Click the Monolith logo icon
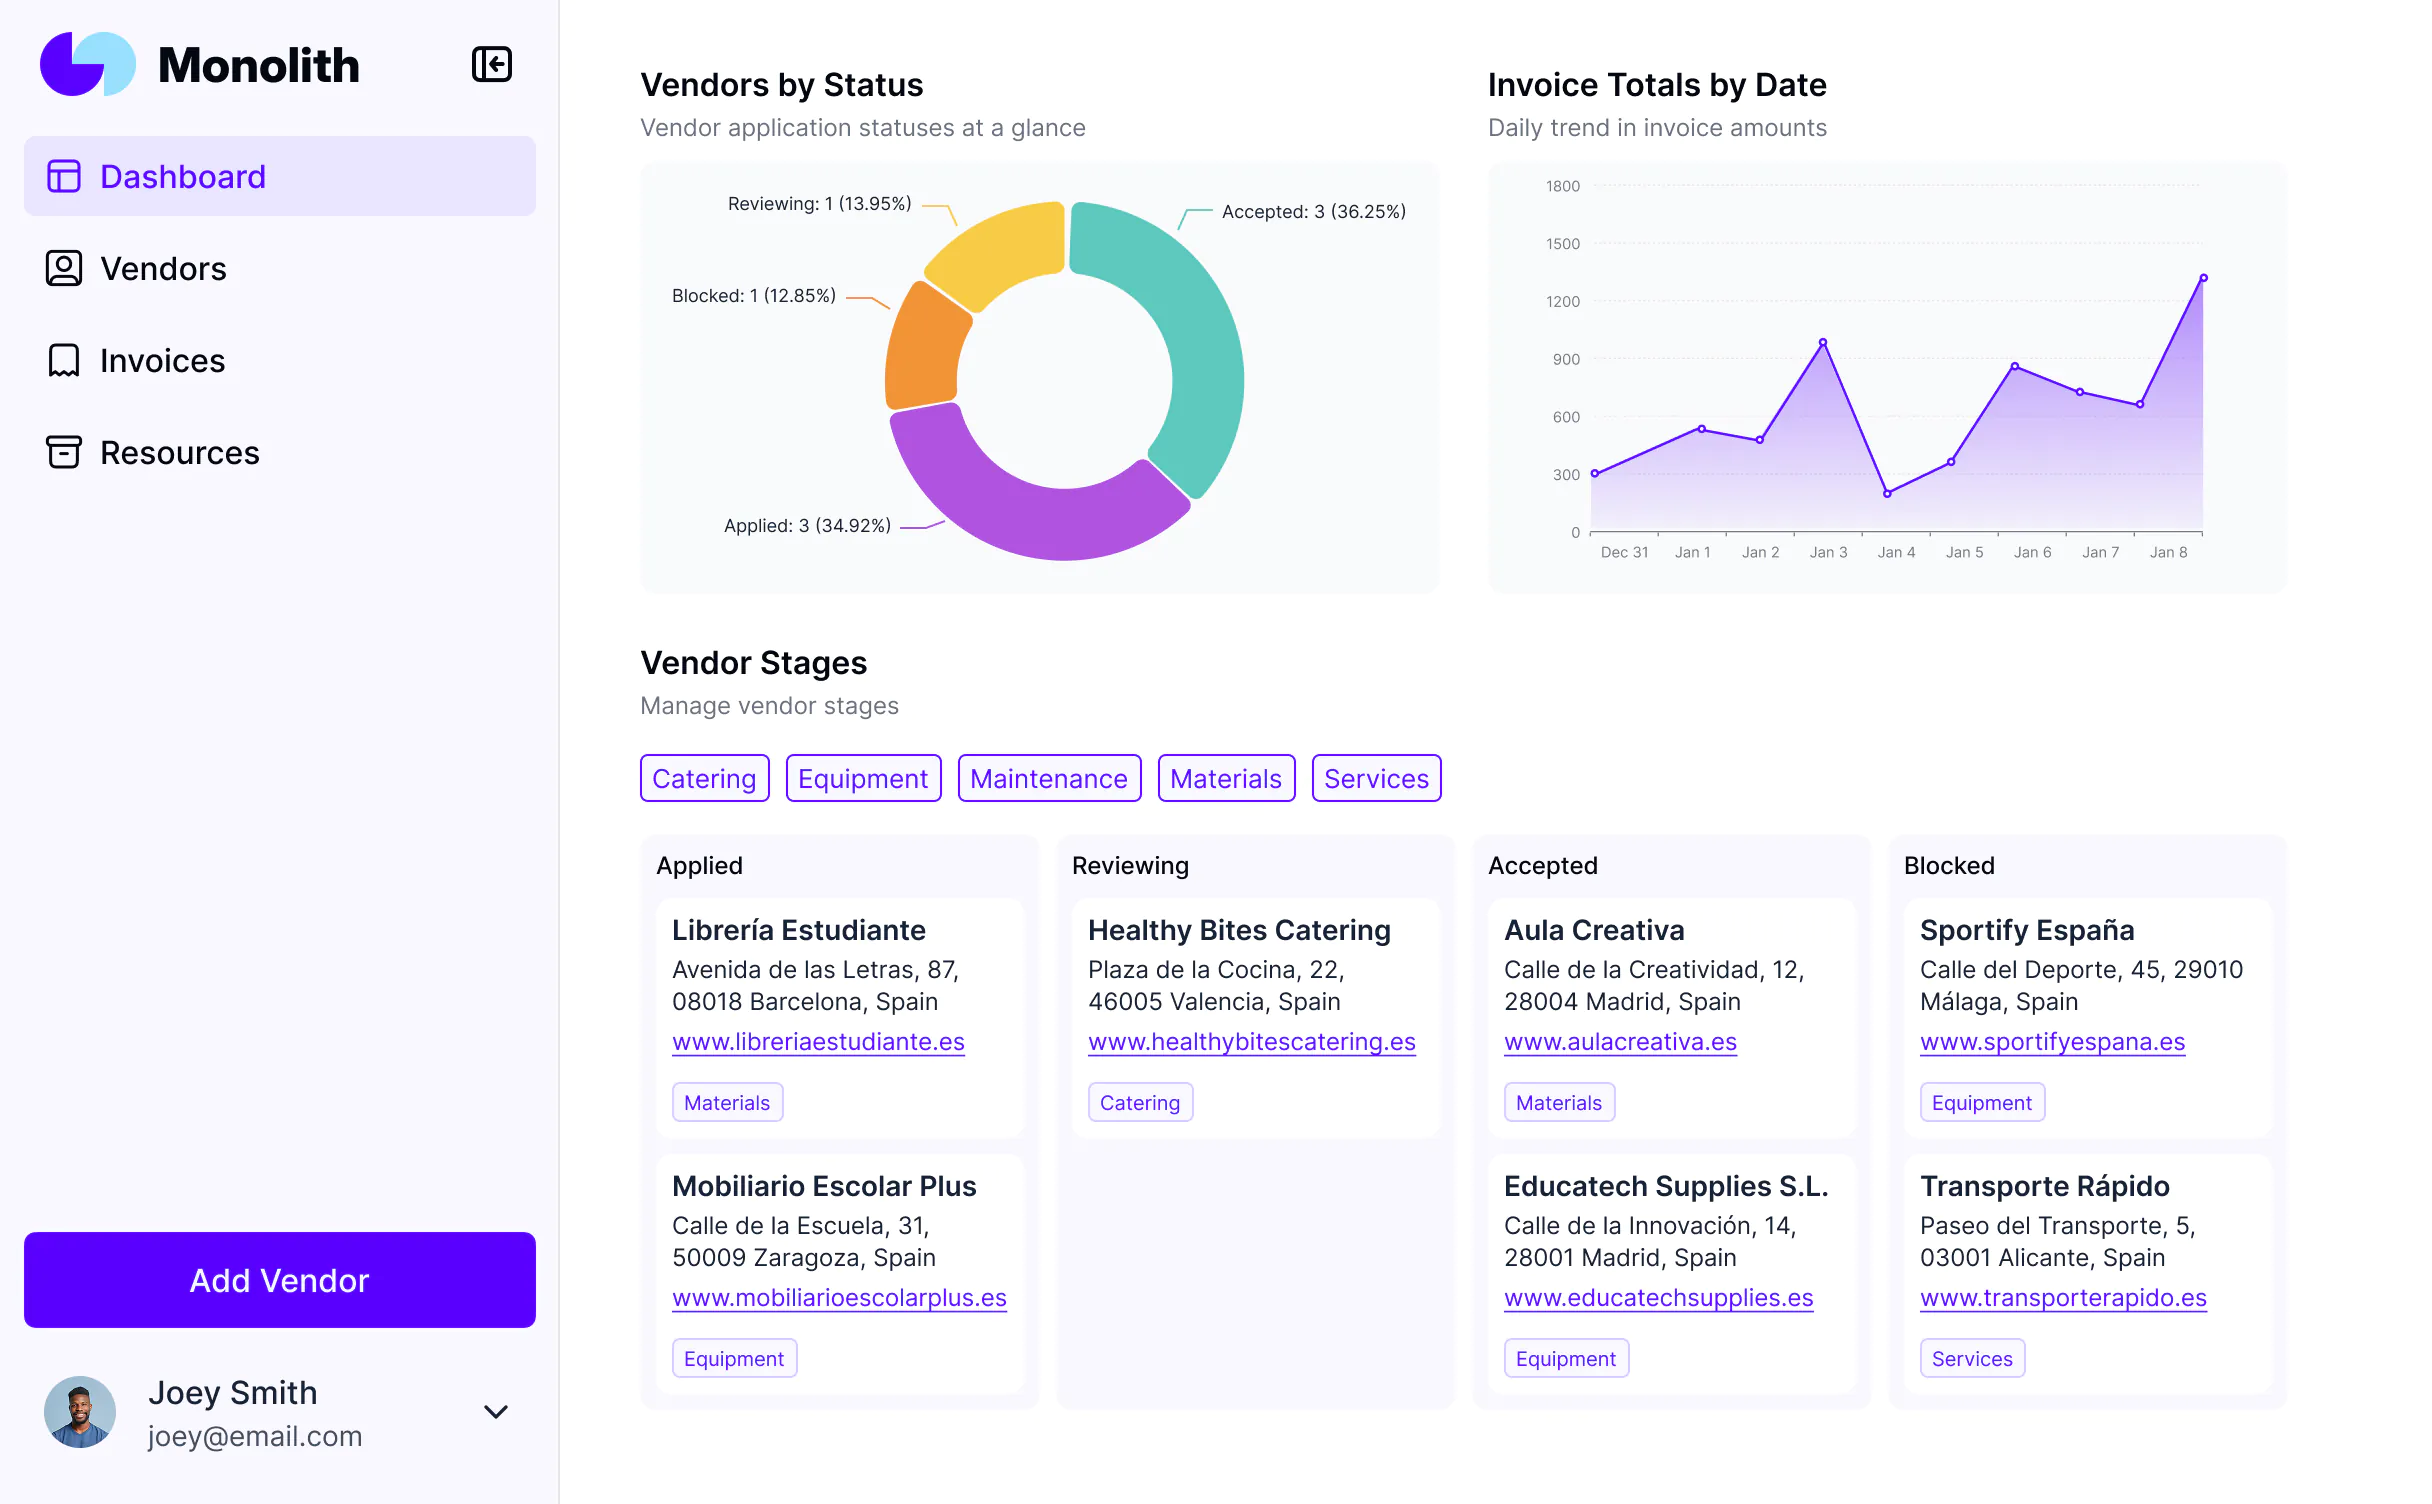This screenshot has width=2432, height=1504. click(87, 65)
